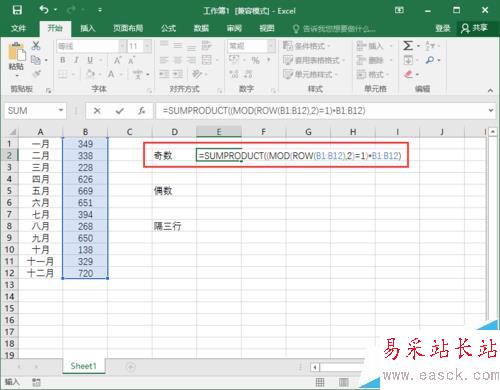The height and width of the screenshot is (390, 500).
Task: Click the Font Color A icon
Action: [111, 74]
